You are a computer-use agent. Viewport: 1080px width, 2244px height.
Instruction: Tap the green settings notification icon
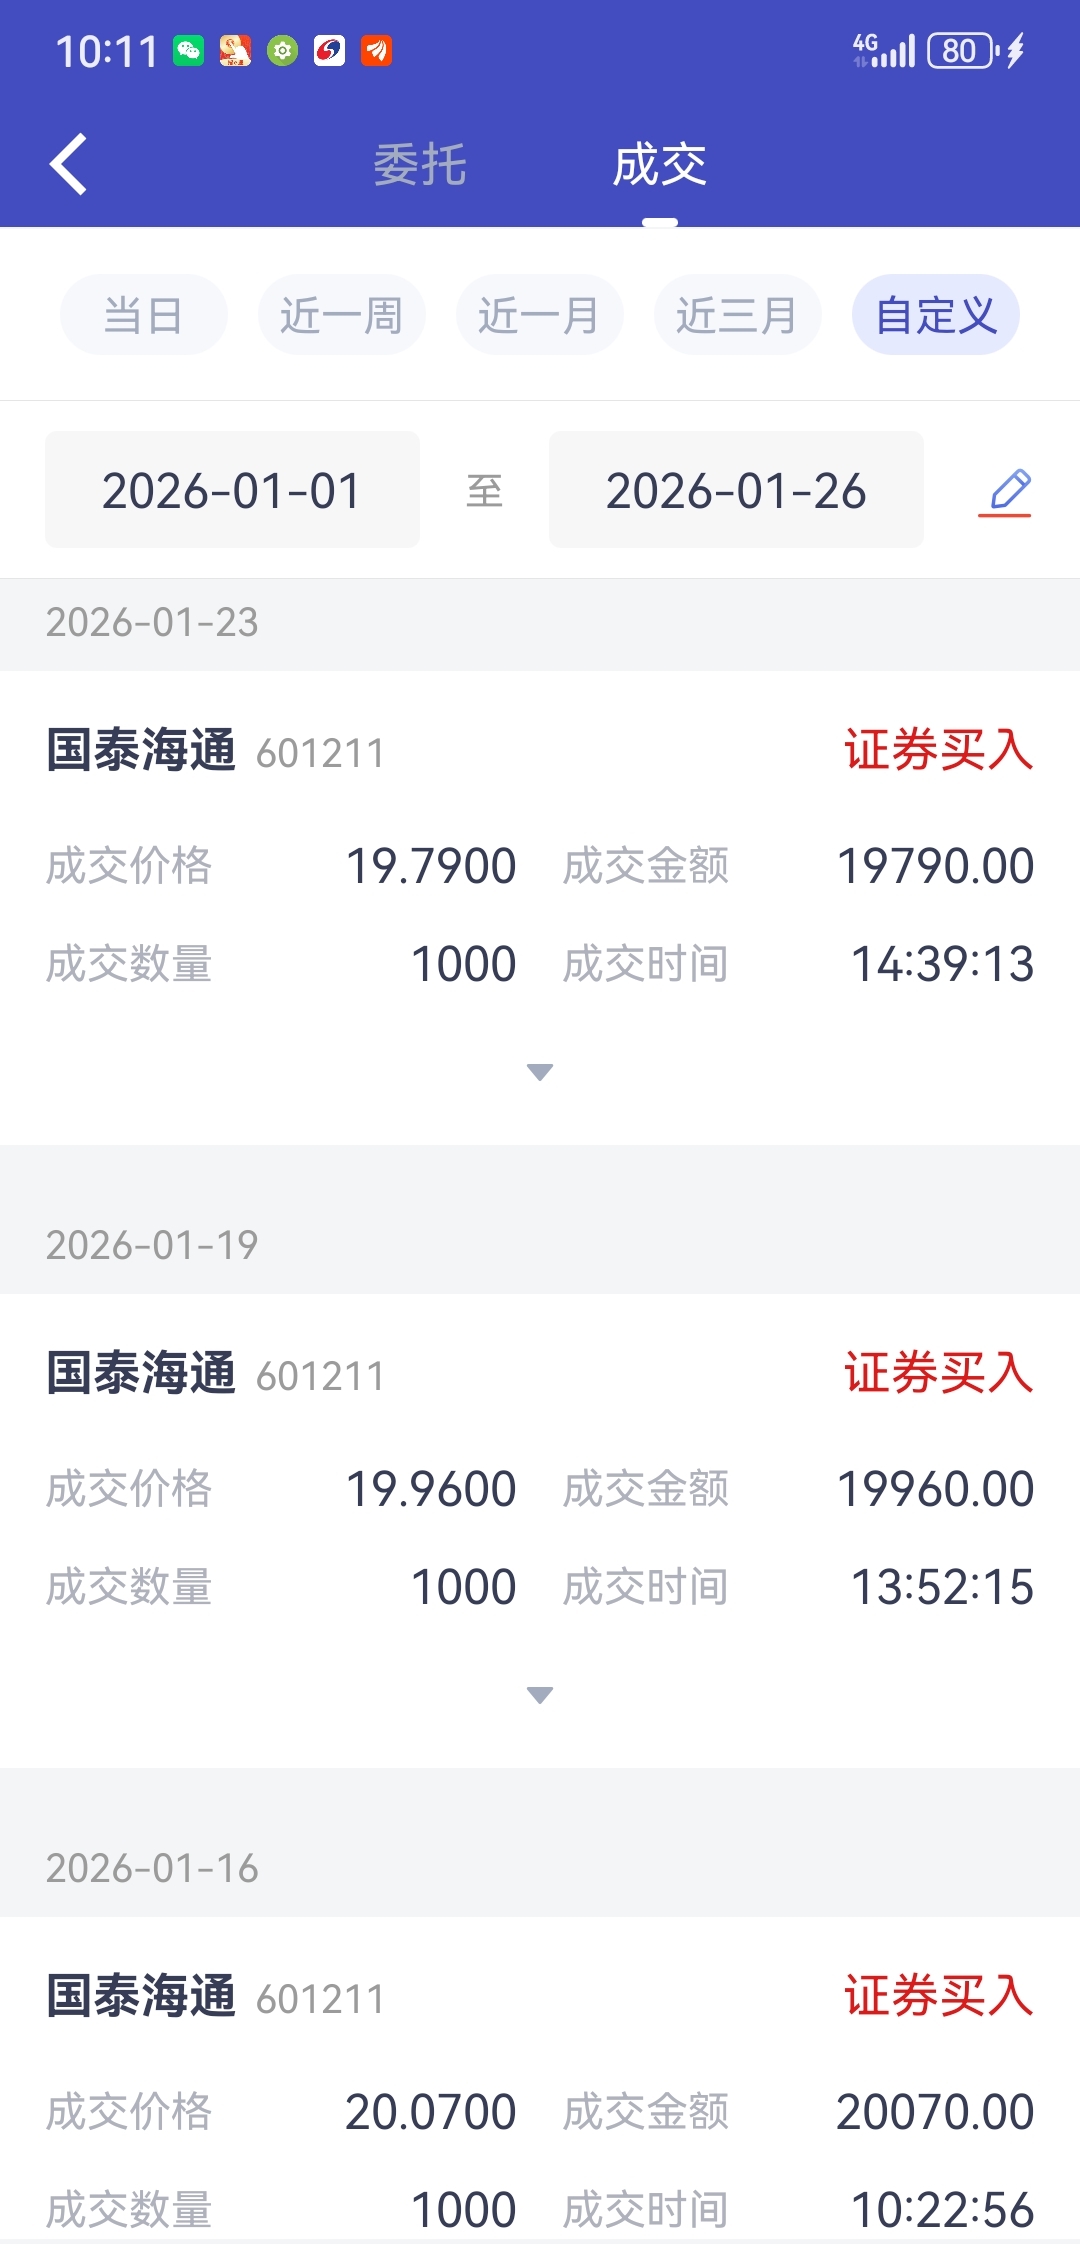point(283,50)
